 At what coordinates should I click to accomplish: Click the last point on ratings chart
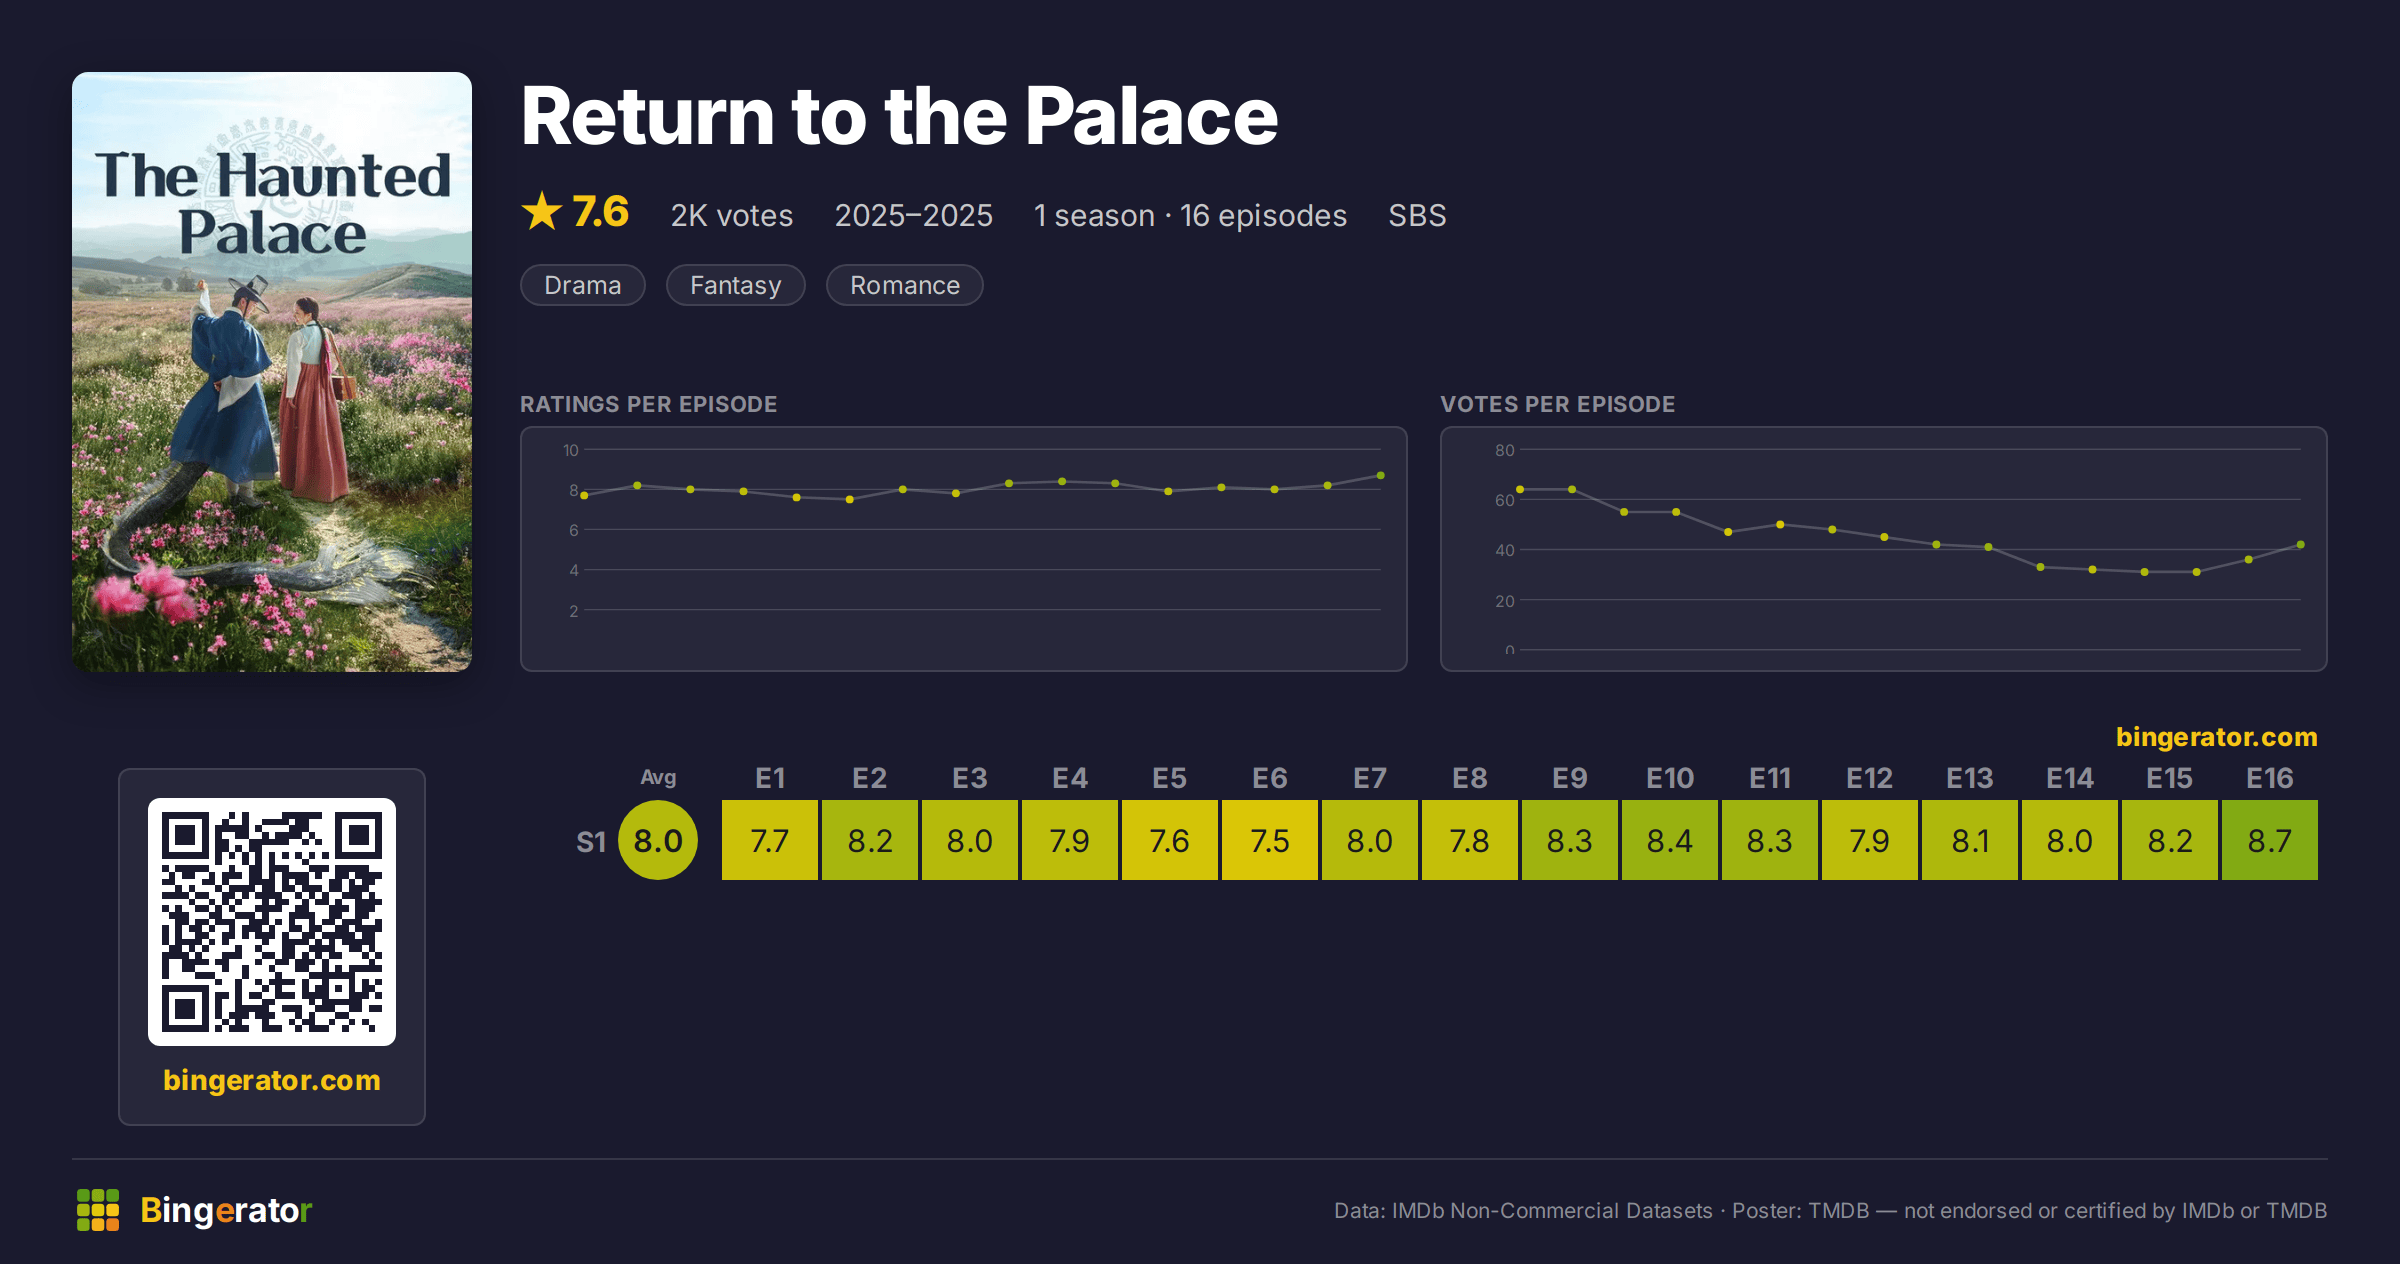tap(1381, 475)
